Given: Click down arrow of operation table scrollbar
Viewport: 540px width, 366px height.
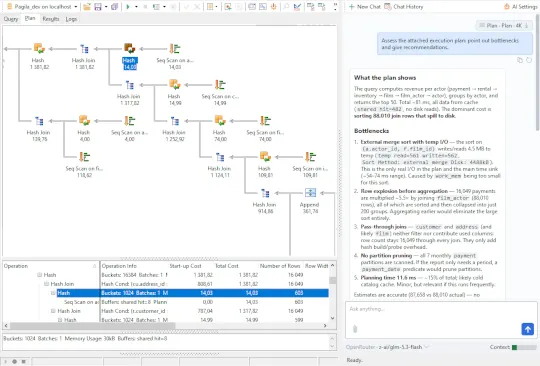Looking at the screenshot, I should 332,318.
